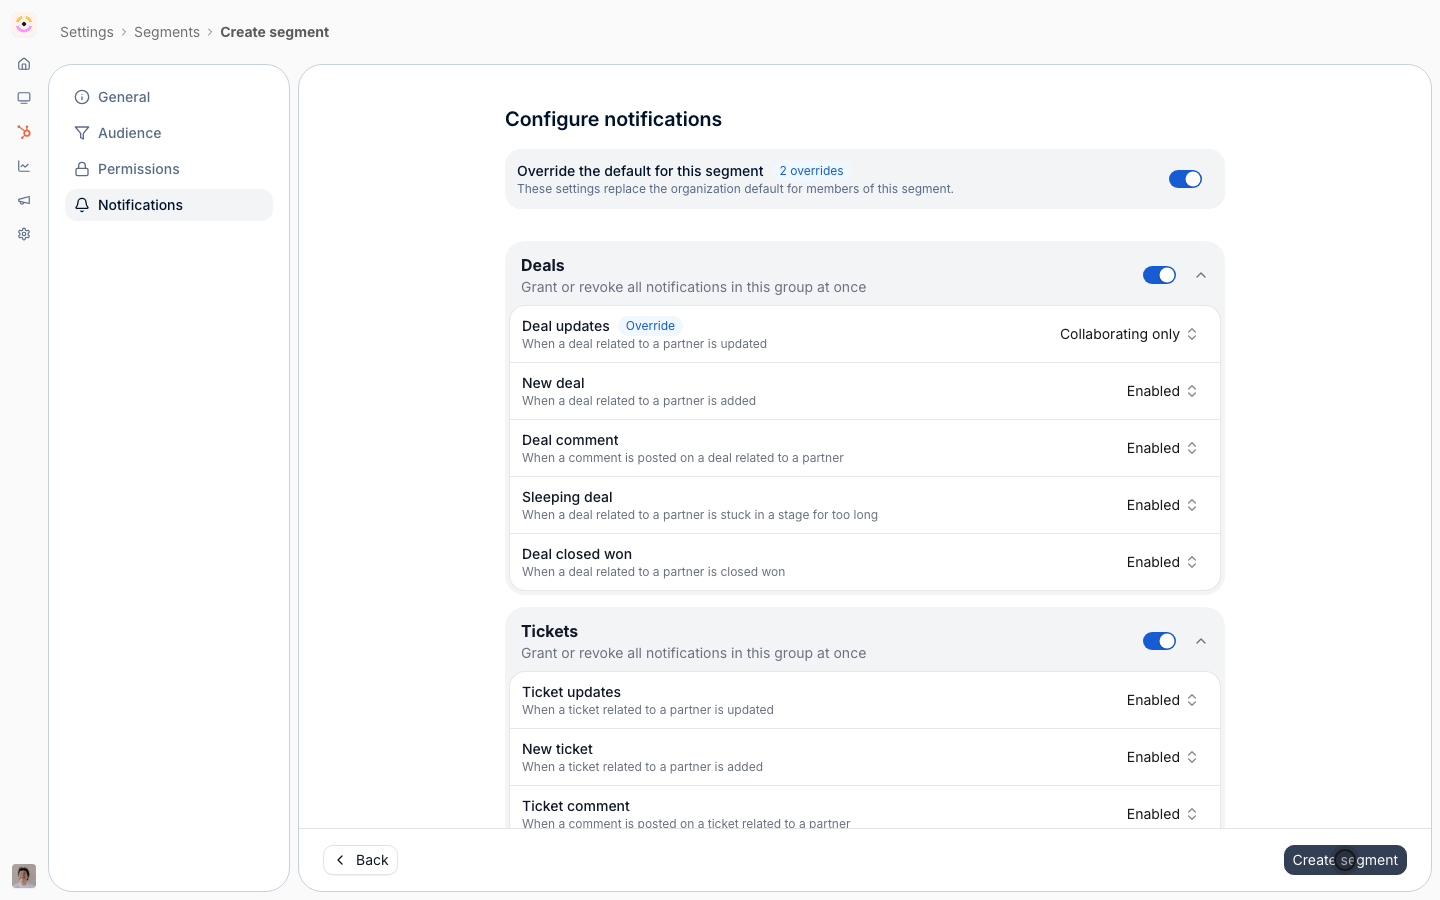Click the Sleeping deal row label
The image size is (1440, 900).
[x=567, y=497]
